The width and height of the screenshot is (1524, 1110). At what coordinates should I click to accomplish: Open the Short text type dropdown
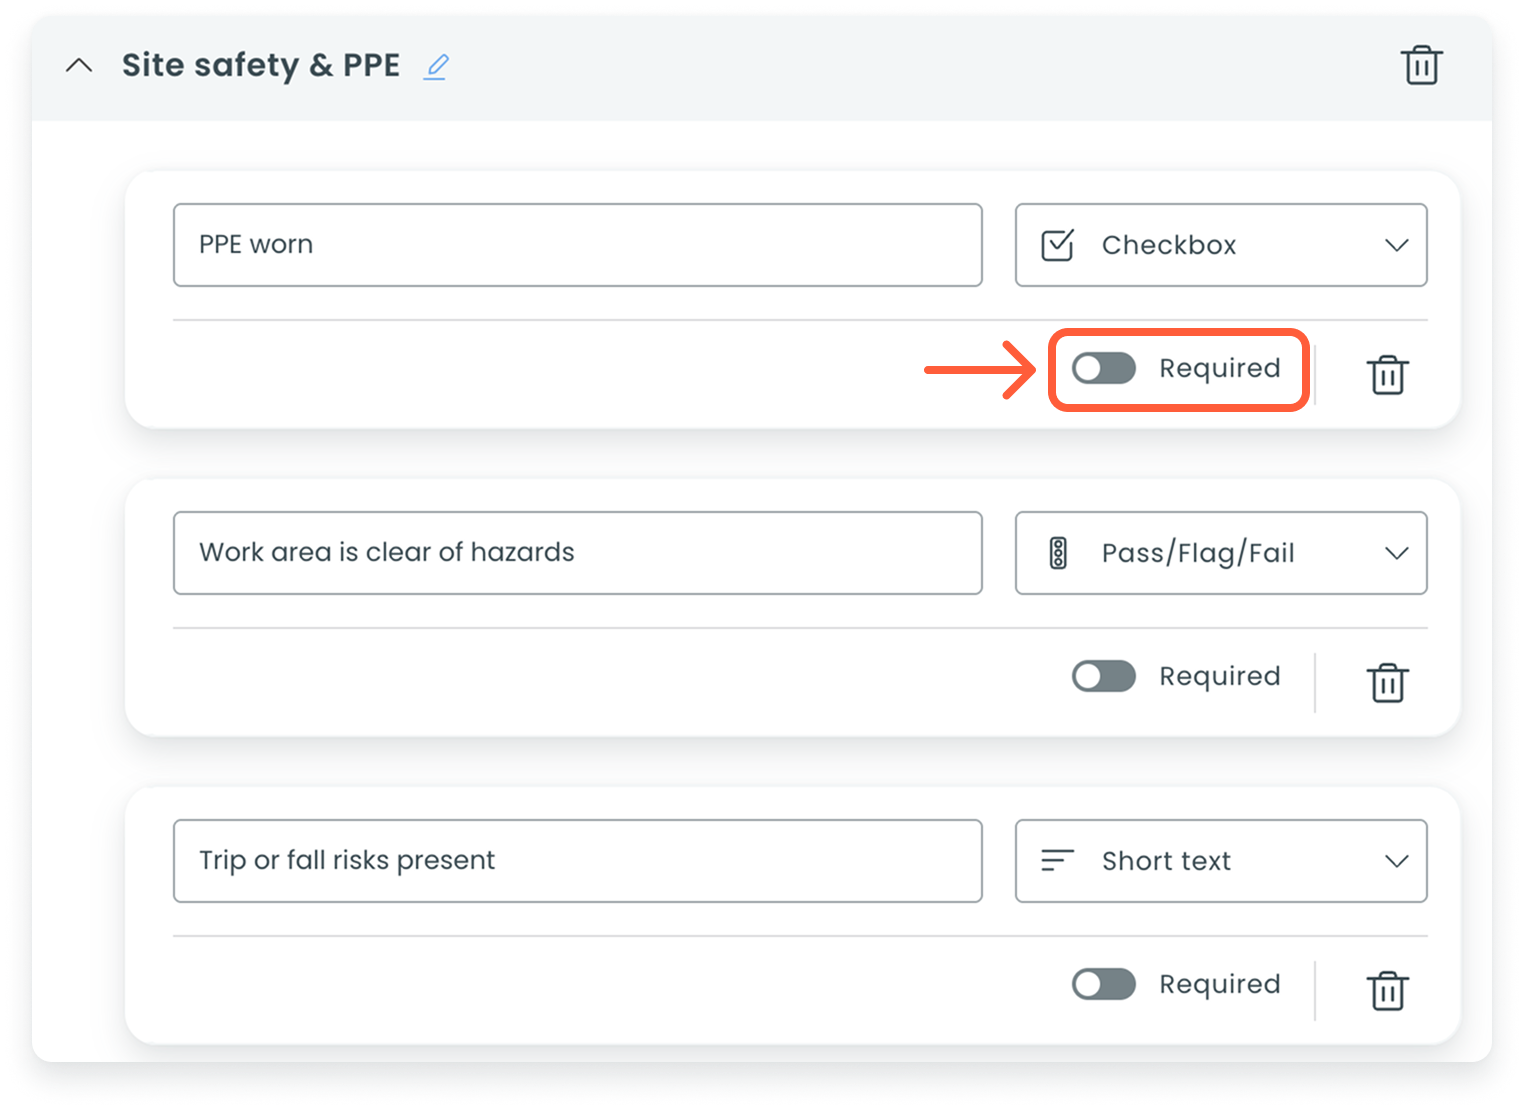[1396, 861]
